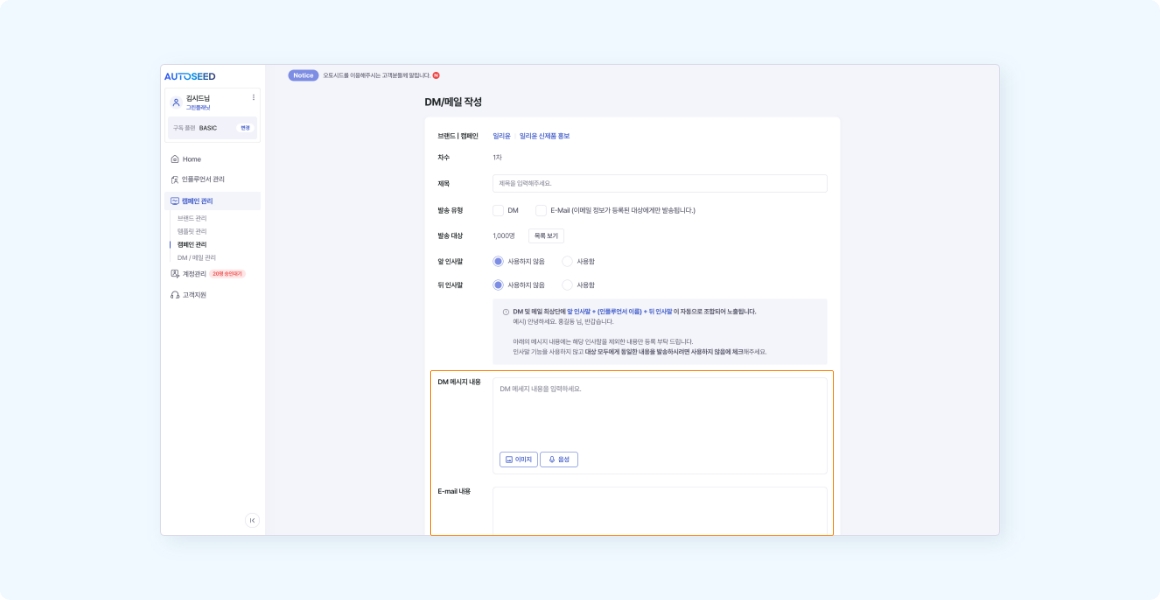Check the E-Mail send type checkbox
Image resolution: width=1160 pixels, height=600 pixels.
[x=541, y=210]
